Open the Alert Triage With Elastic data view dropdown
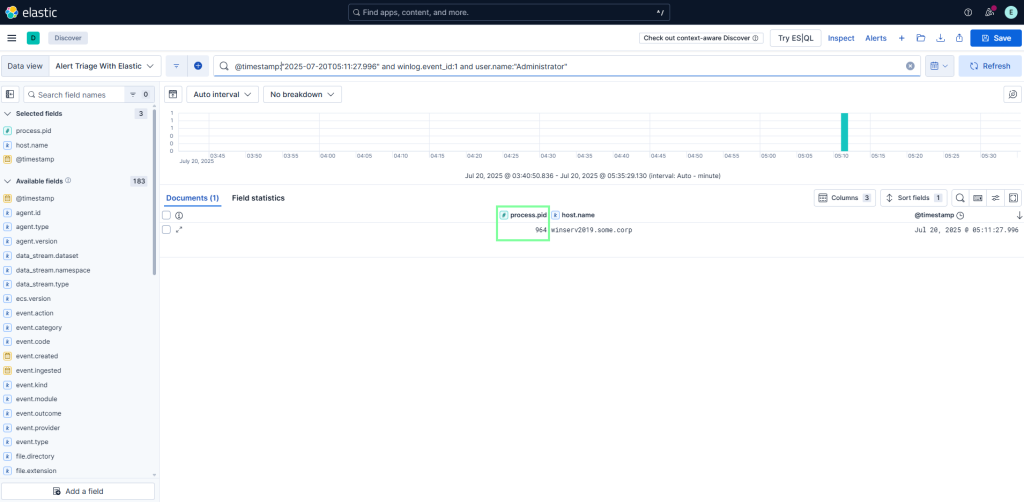The width and height of the screenshot is (1024, 502). click(104, 66)
